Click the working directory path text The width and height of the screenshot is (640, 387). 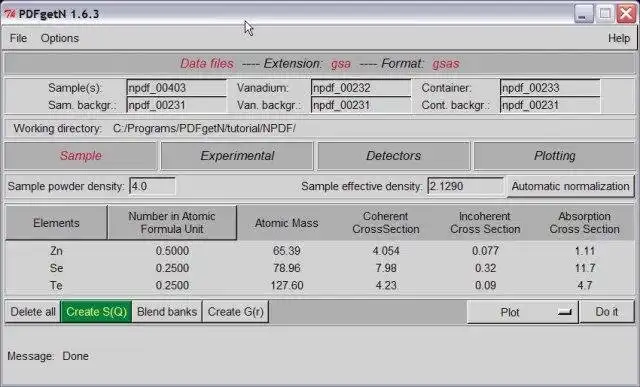204,129
